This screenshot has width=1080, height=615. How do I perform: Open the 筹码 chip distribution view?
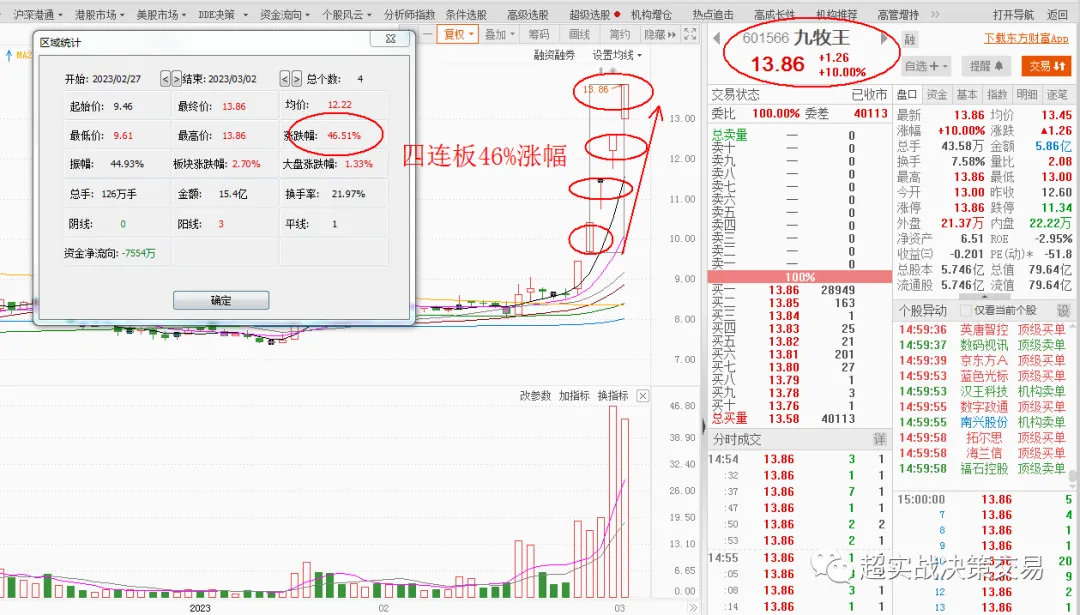point(539,35)
